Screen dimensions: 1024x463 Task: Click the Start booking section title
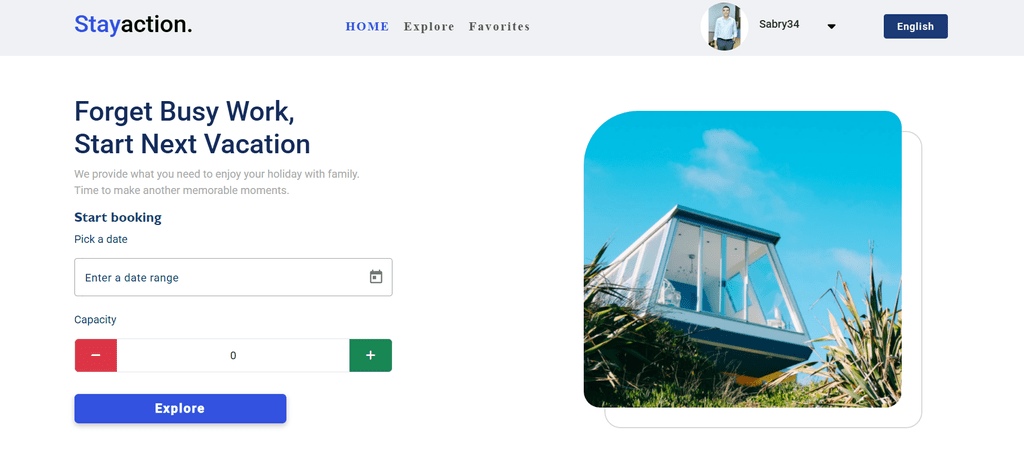(118, 217)
